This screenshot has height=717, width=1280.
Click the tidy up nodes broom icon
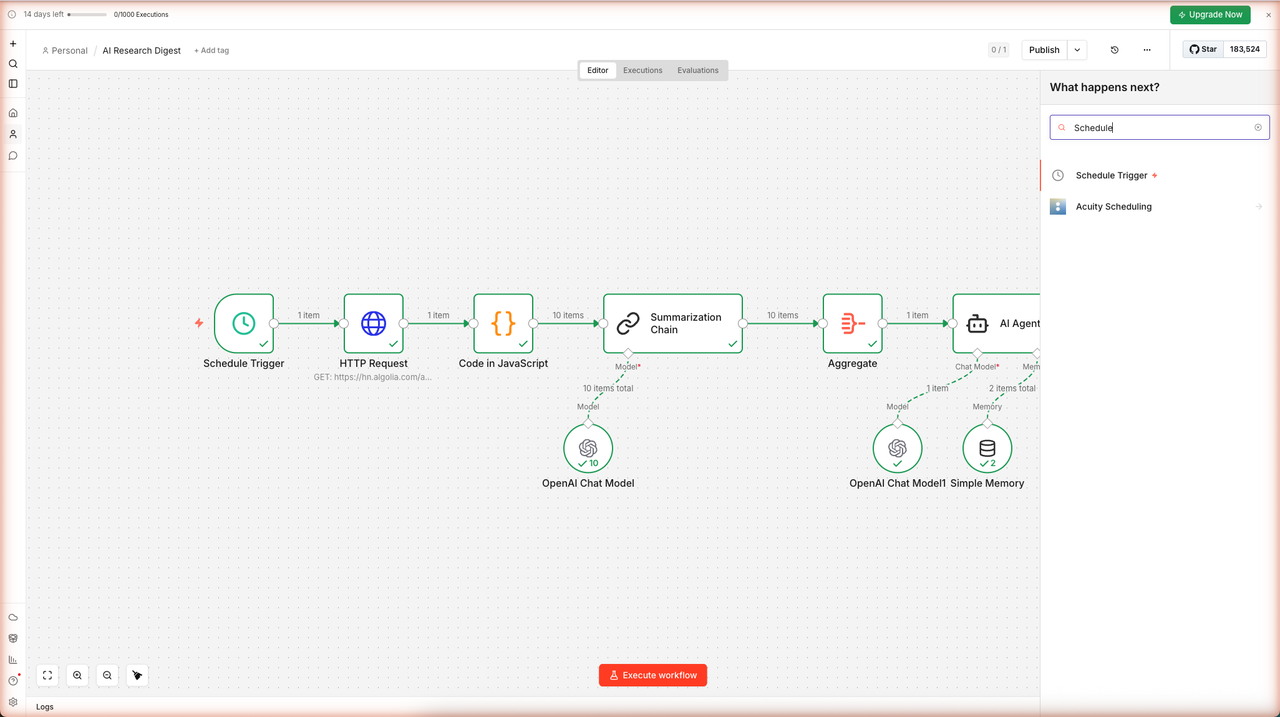(137, 675)
